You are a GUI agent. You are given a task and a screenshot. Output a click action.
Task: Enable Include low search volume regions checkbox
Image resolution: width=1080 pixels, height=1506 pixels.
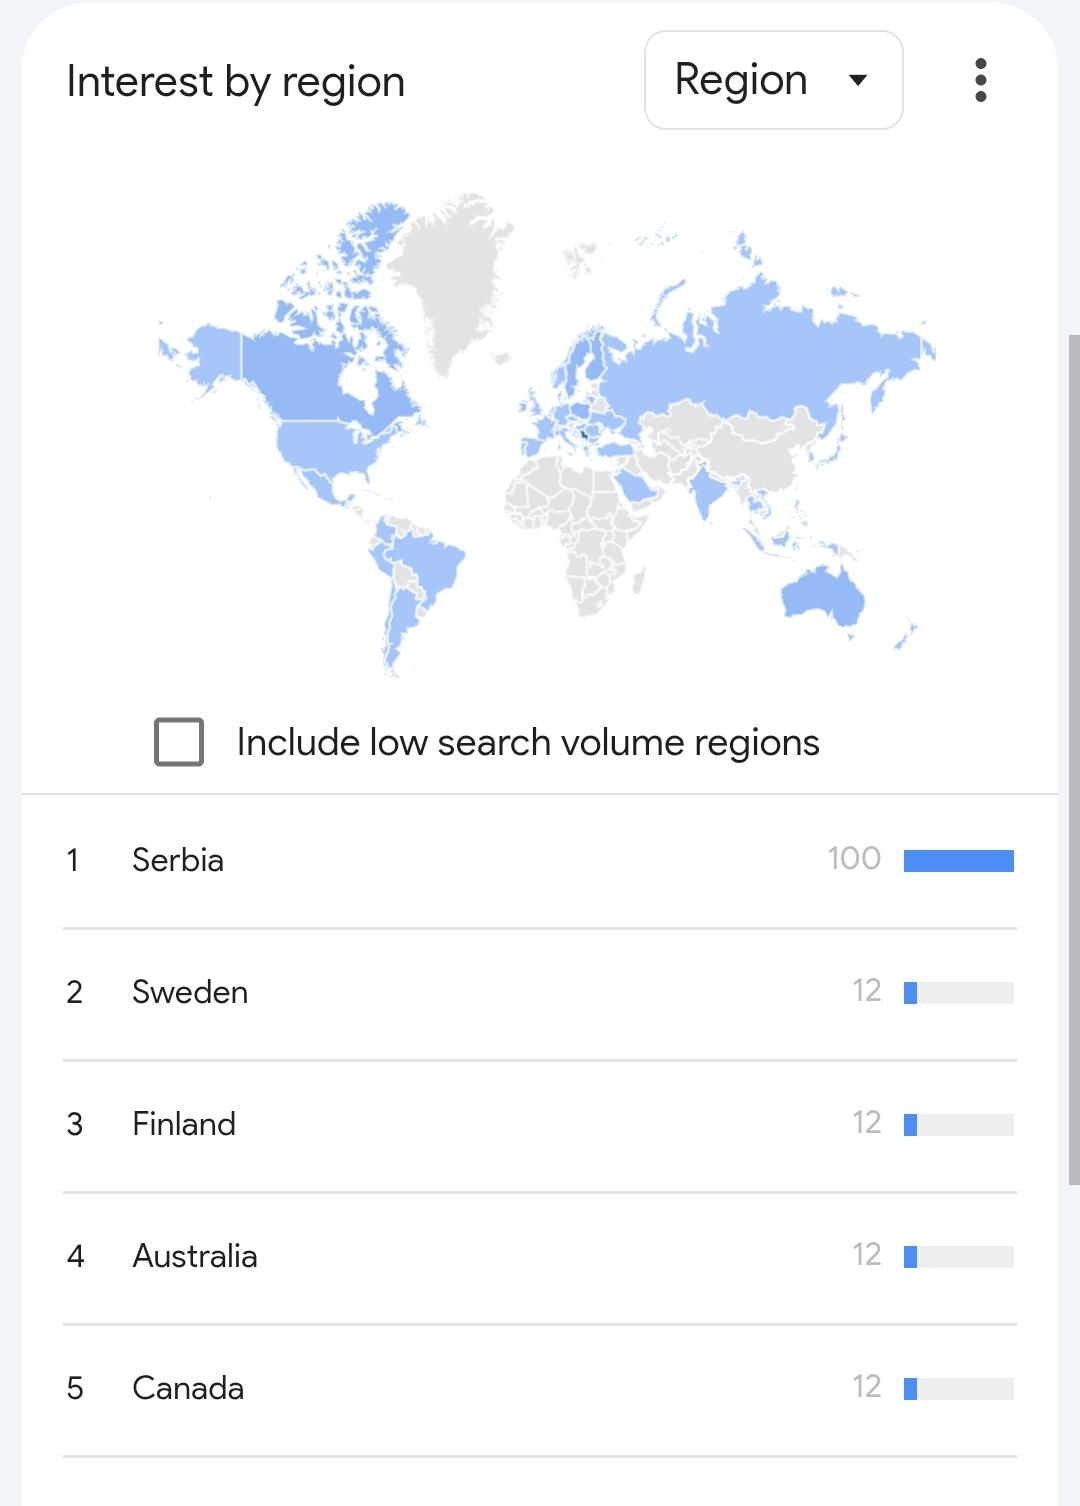tap(179, 742)
